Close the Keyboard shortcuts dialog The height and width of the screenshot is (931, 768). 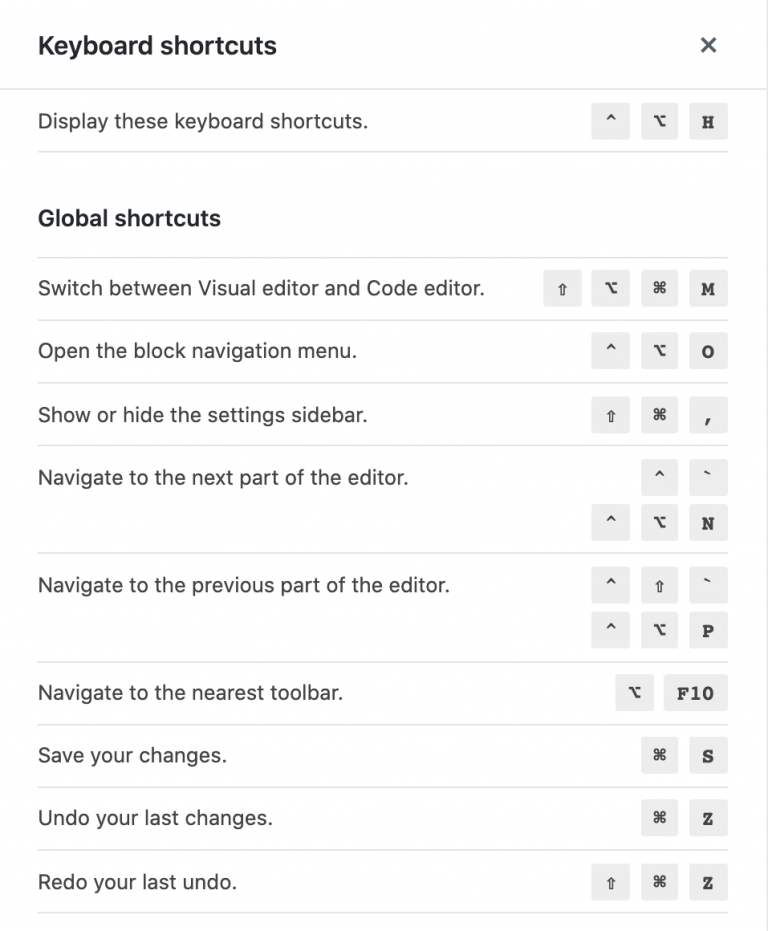coord(708,45)
